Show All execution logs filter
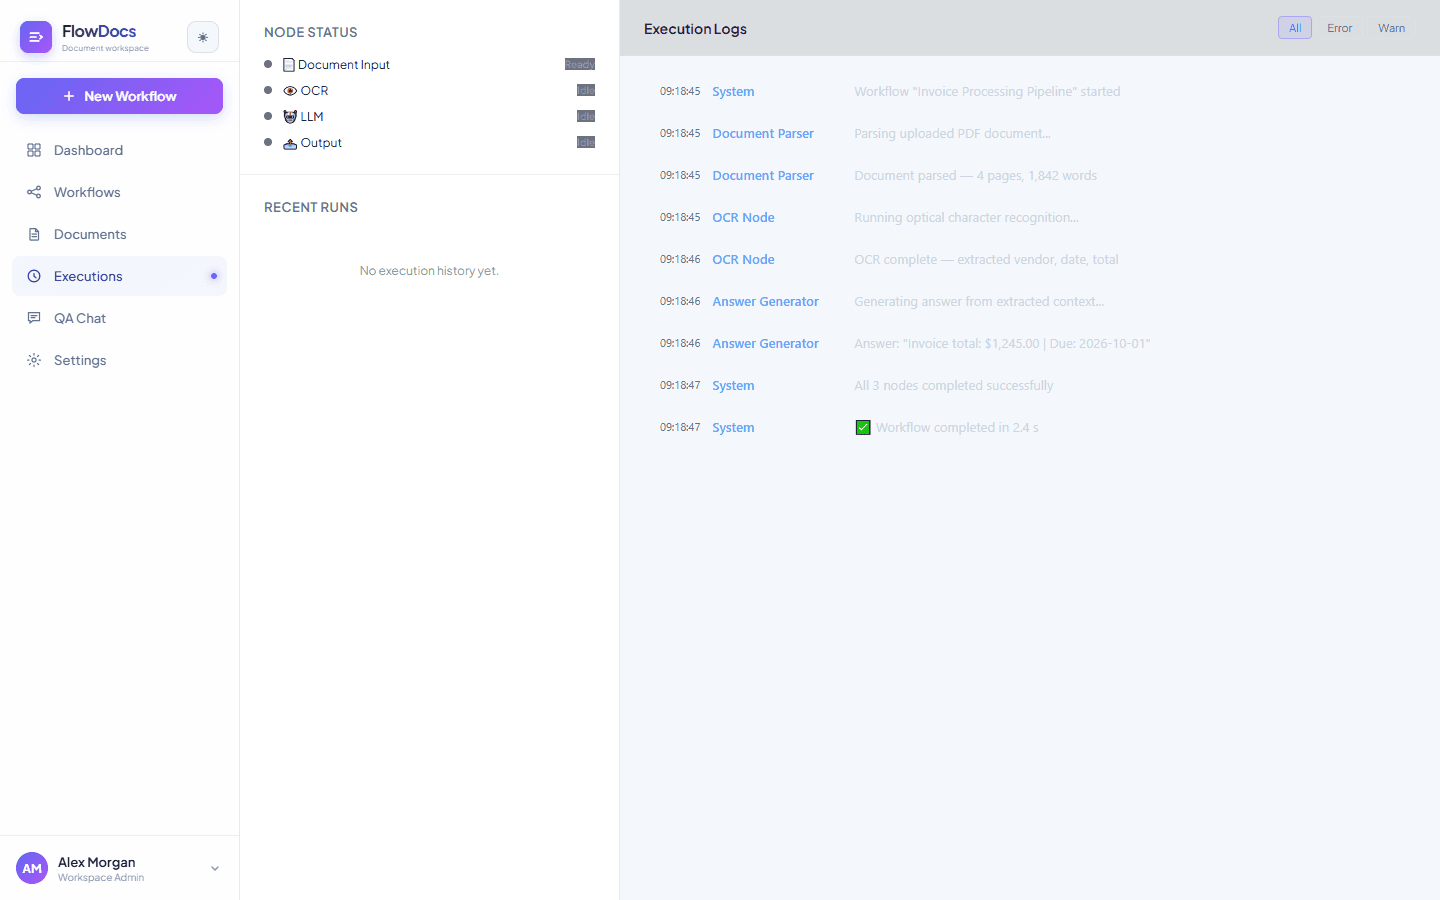 pyautogui.click(x=1295, y=28)
